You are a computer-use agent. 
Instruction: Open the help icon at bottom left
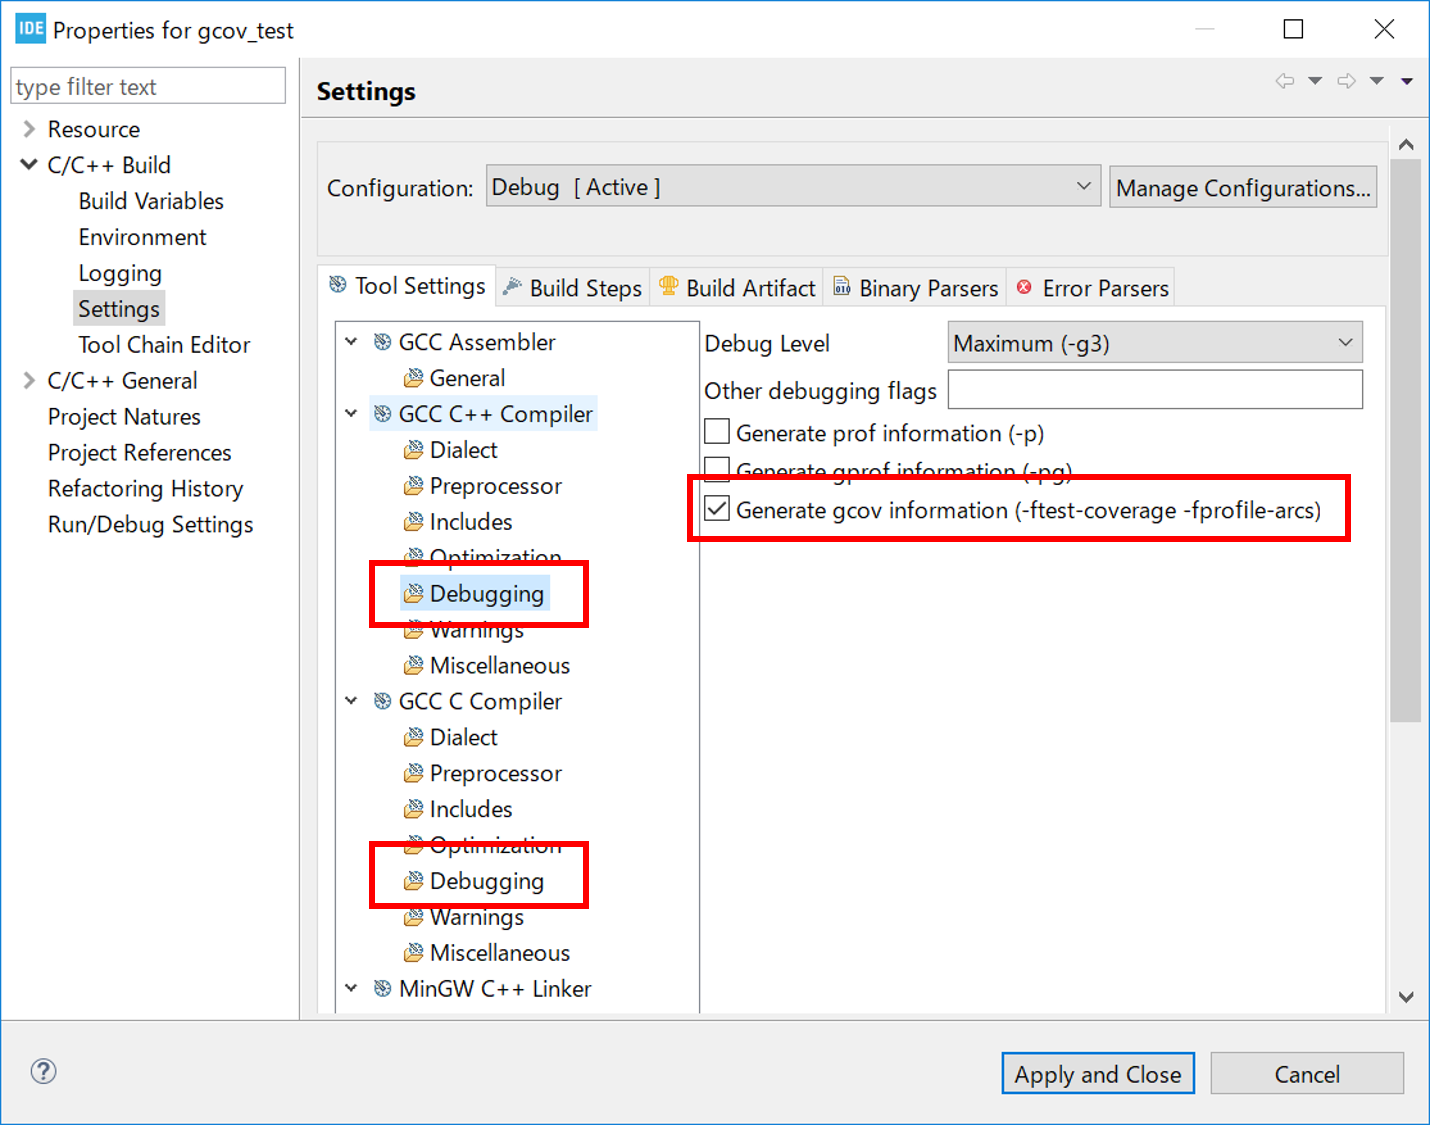(42, 1071)
